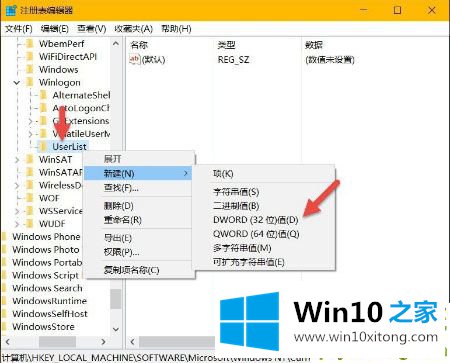Open the 文件(F) menu
Viewport: 450px width, 363px height.
point(19,29)
